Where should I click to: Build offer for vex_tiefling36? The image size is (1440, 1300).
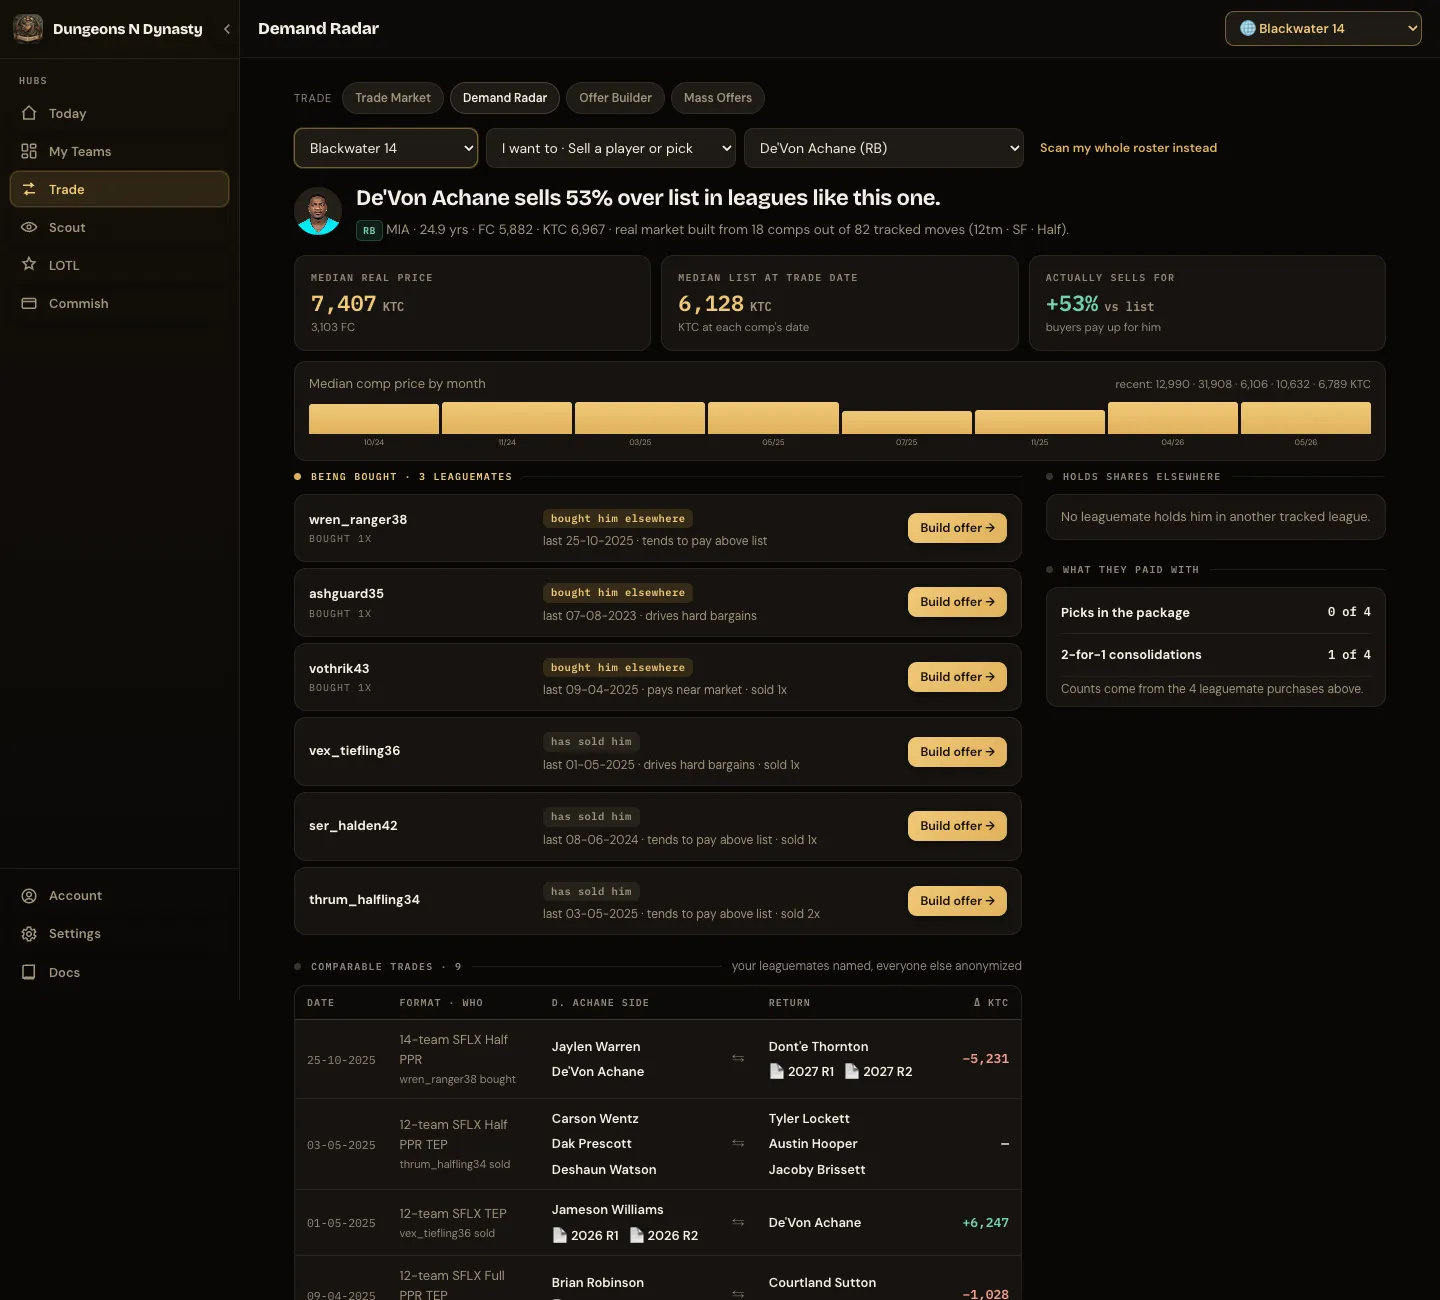tap(957, 752)
